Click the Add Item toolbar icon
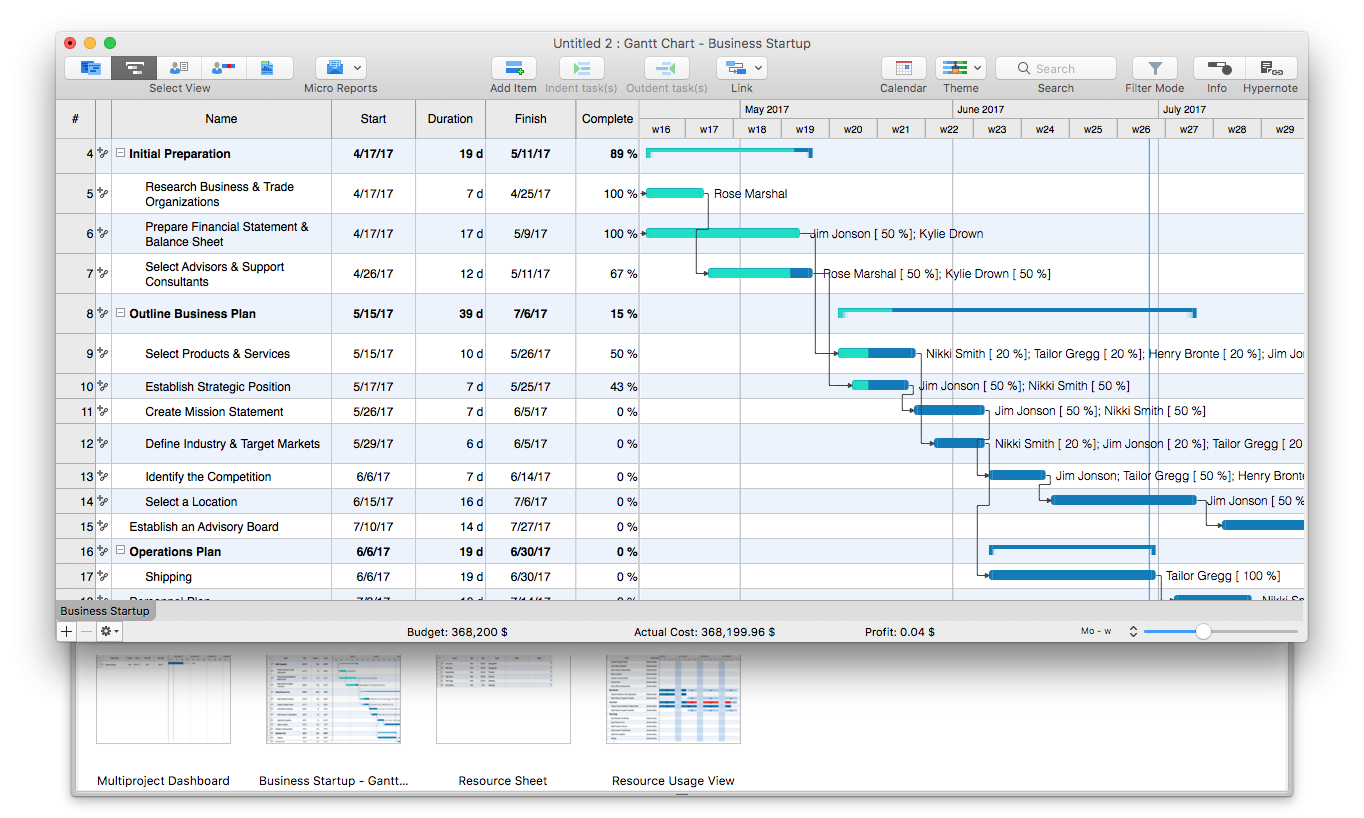The image size is (1364, 818). (513, 68)
